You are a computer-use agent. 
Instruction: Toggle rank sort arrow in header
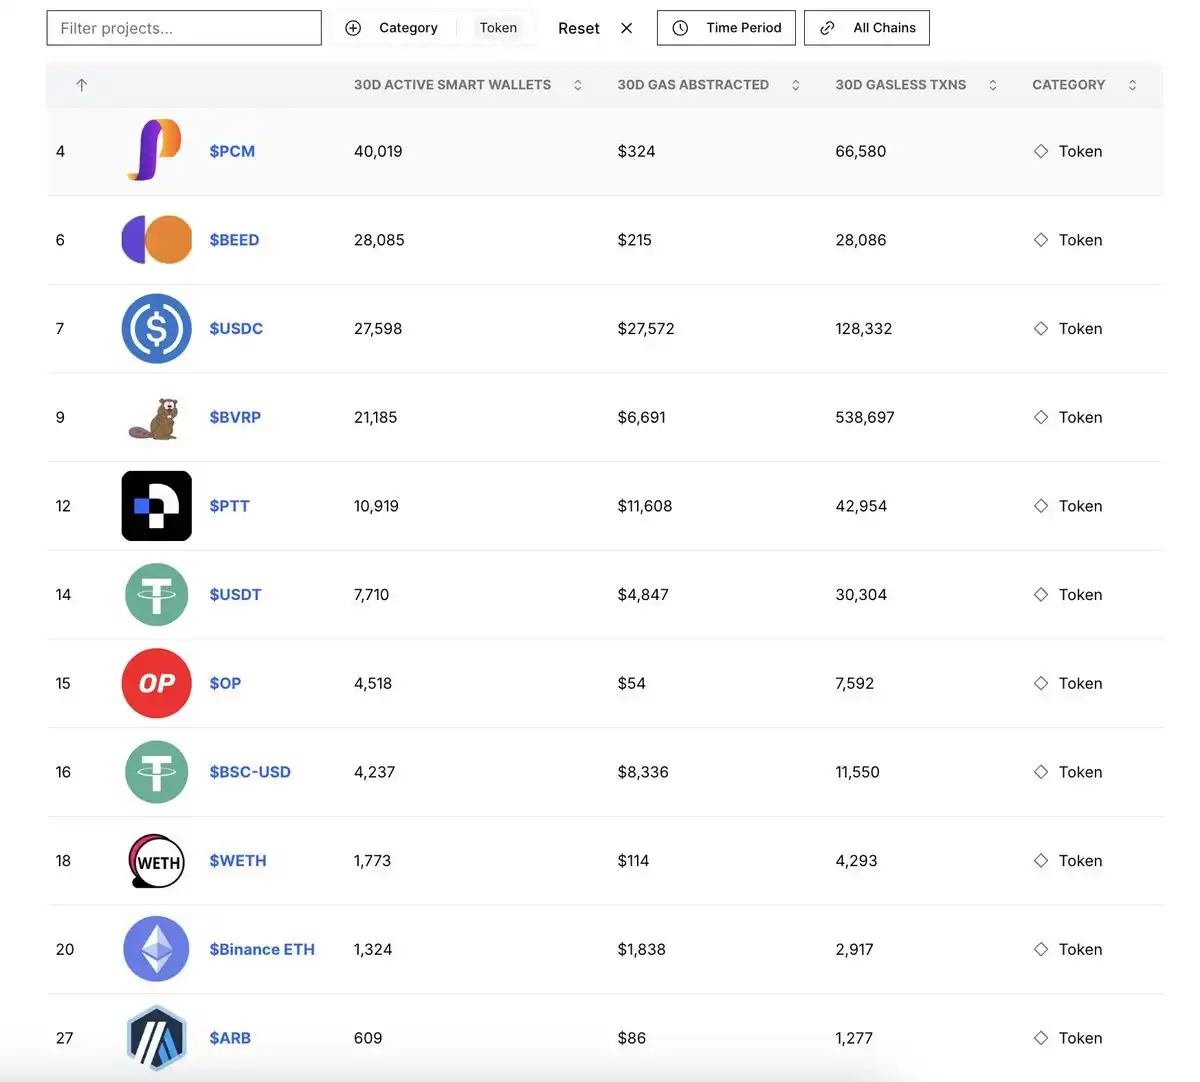pos(82,85)
